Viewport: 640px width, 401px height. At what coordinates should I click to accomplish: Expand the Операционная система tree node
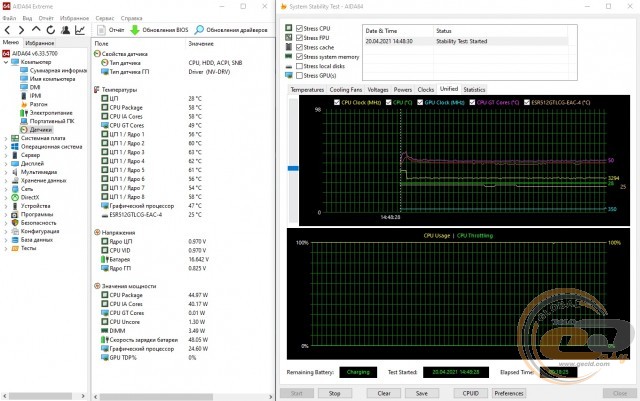pos(6,147)
